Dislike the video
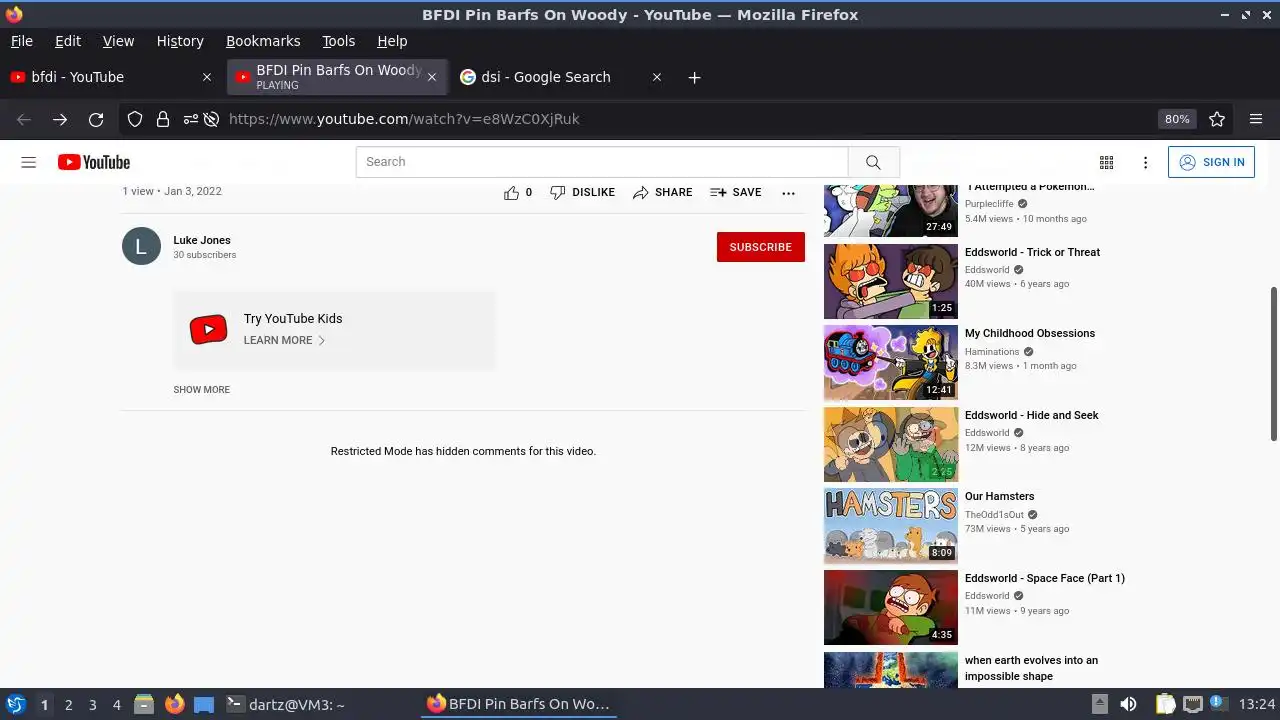Image resolution: width=1280 pixels, height=720 pixels. pyautogui.click(x=583, y=192)
